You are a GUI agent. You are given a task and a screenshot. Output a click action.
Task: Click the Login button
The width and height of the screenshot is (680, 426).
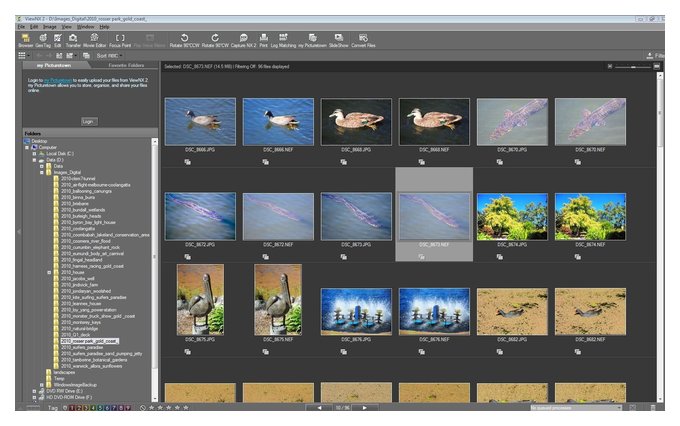88,121
